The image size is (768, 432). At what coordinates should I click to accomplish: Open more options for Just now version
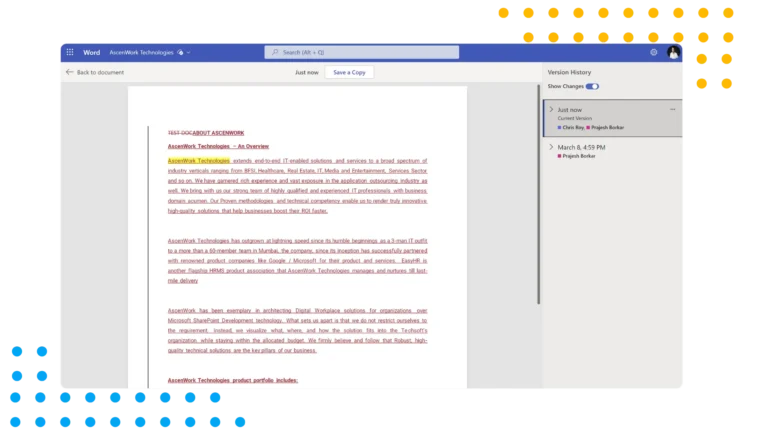click(x=672, y=110)
